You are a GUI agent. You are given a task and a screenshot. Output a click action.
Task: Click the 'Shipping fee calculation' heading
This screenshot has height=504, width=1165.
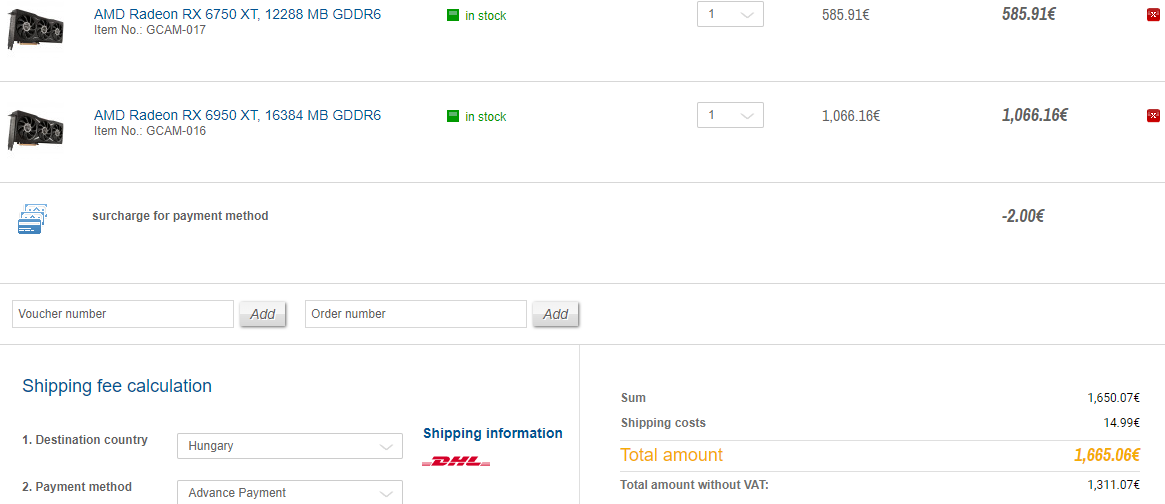click(117, 386)
